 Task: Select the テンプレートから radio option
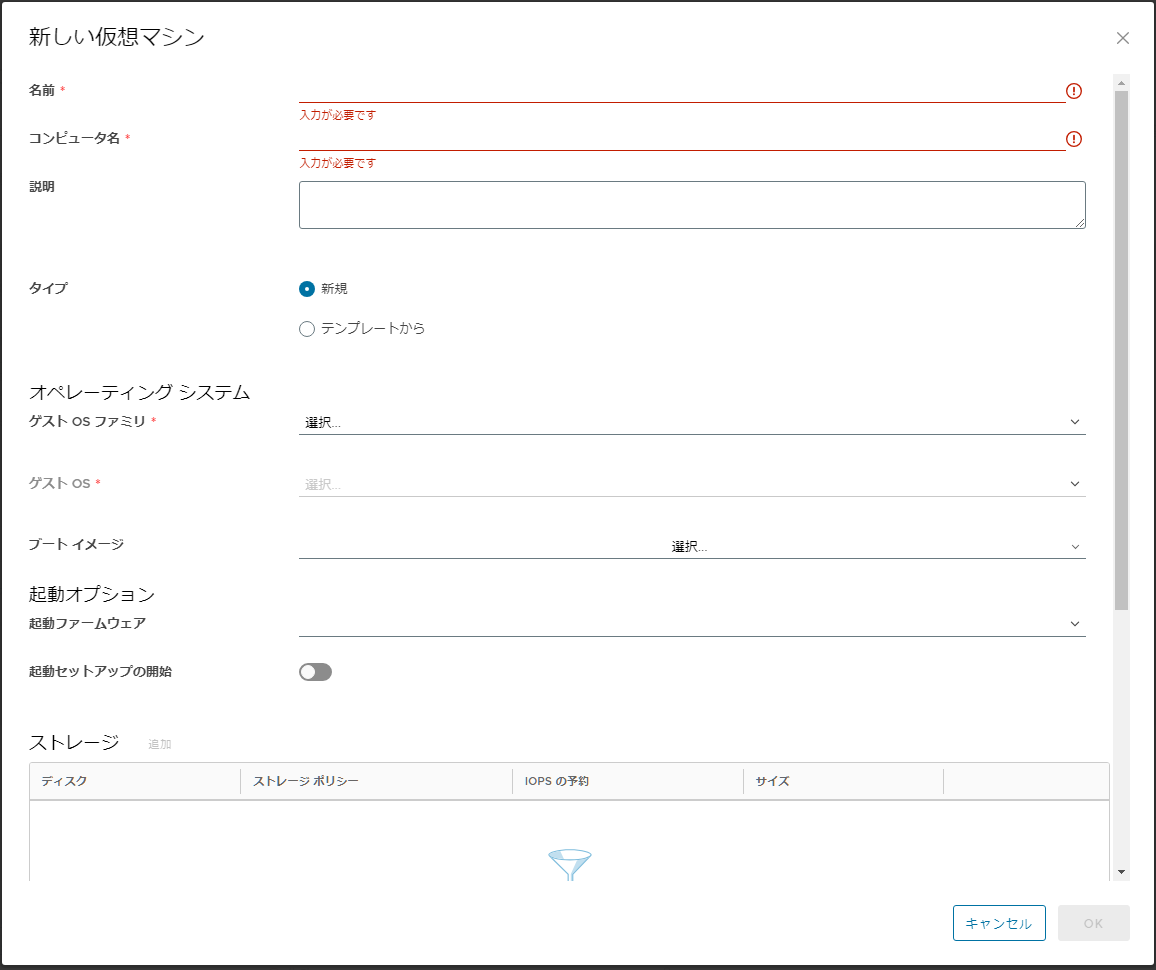[x=307, y=329]
